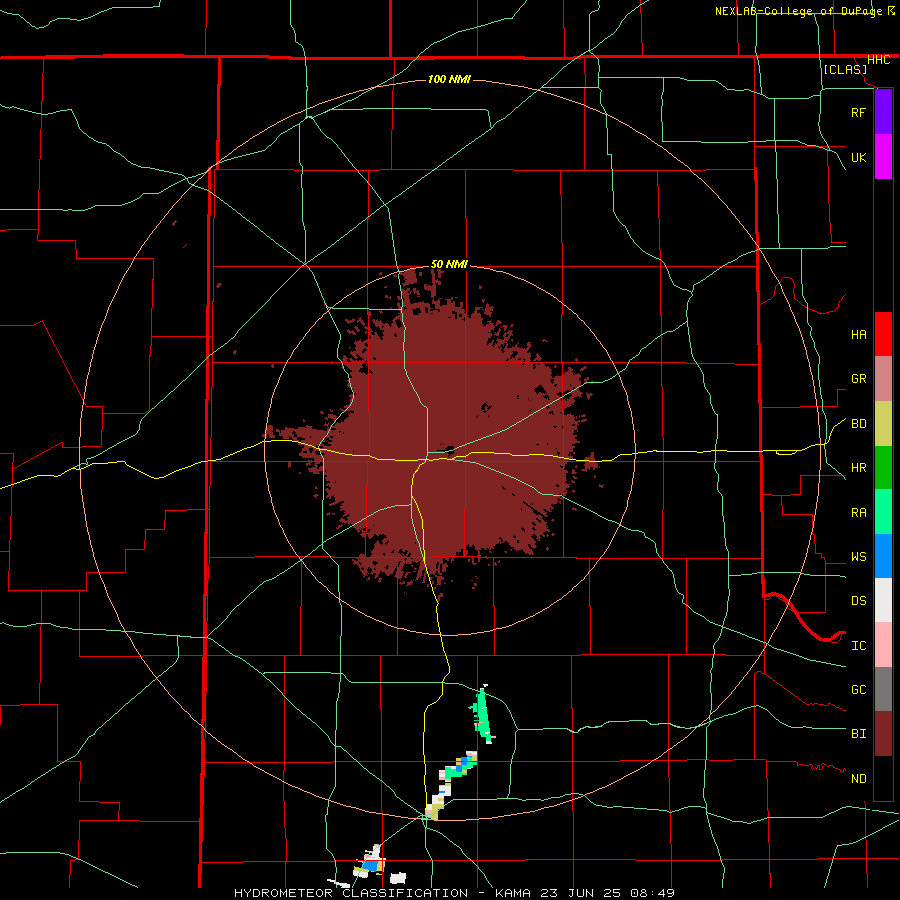The image size is (900, 900).
Task: Click the red HA legend swatch
Action: tap(883, 334)
